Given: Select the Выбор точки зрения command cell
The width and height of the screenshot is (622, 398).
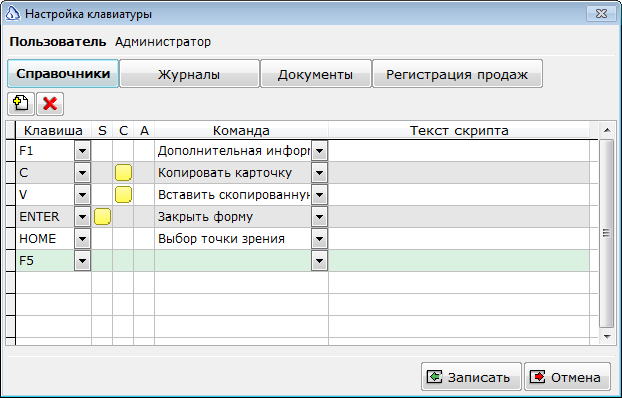Looking at the screenshot, I should tap(233, 238).
